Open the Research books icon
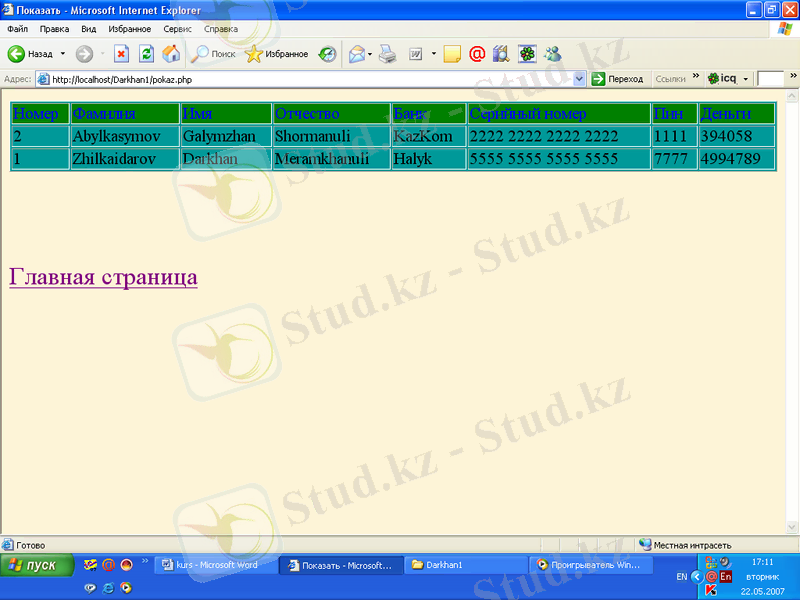 tap(502, 54)
